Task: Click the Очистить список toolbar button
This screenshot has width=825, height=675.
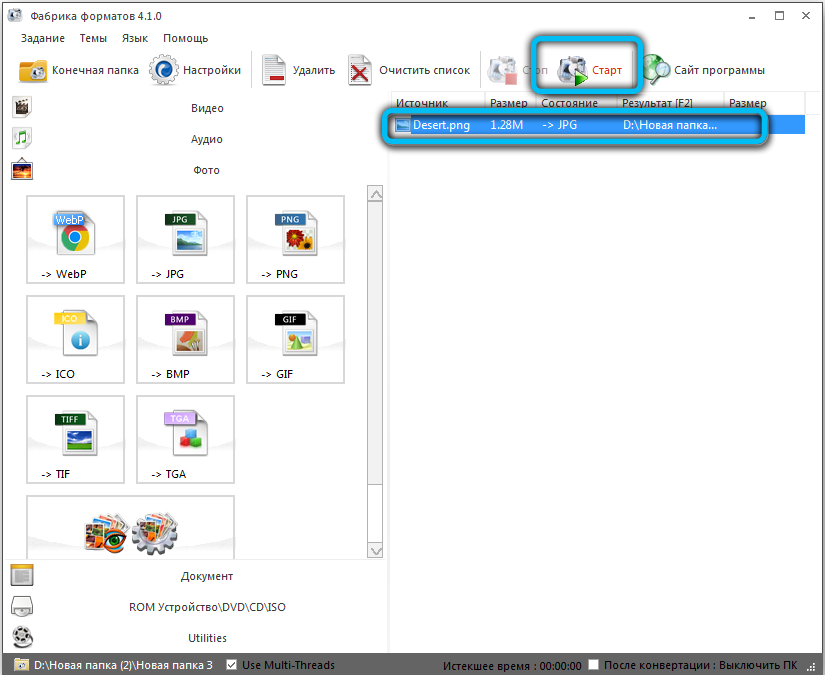Action: tap(409, 71)
